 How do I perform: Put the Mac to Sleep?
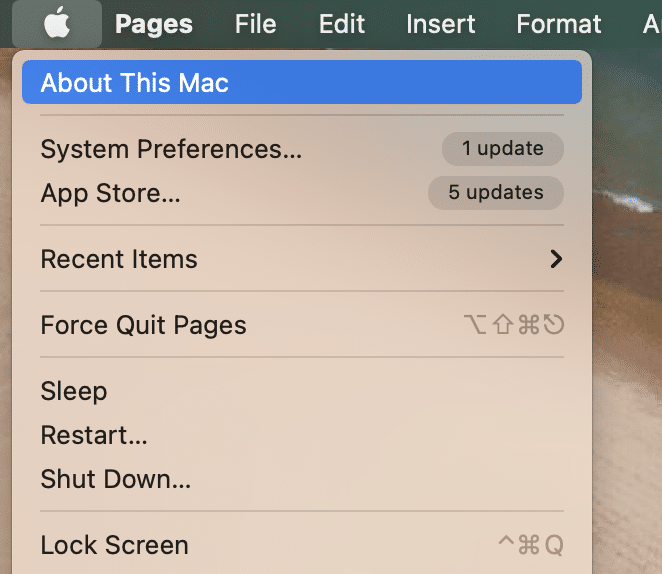click(x=74, y=391)
